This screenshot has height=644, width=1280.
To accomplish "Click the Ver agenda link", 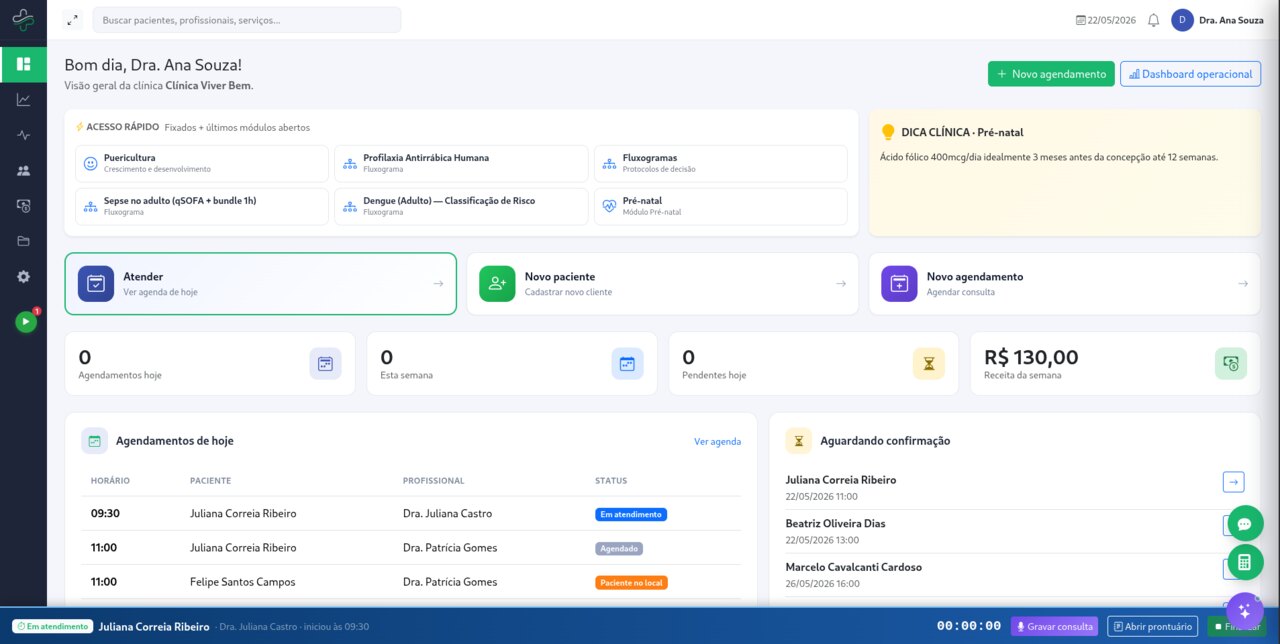I will coord(718,441).
